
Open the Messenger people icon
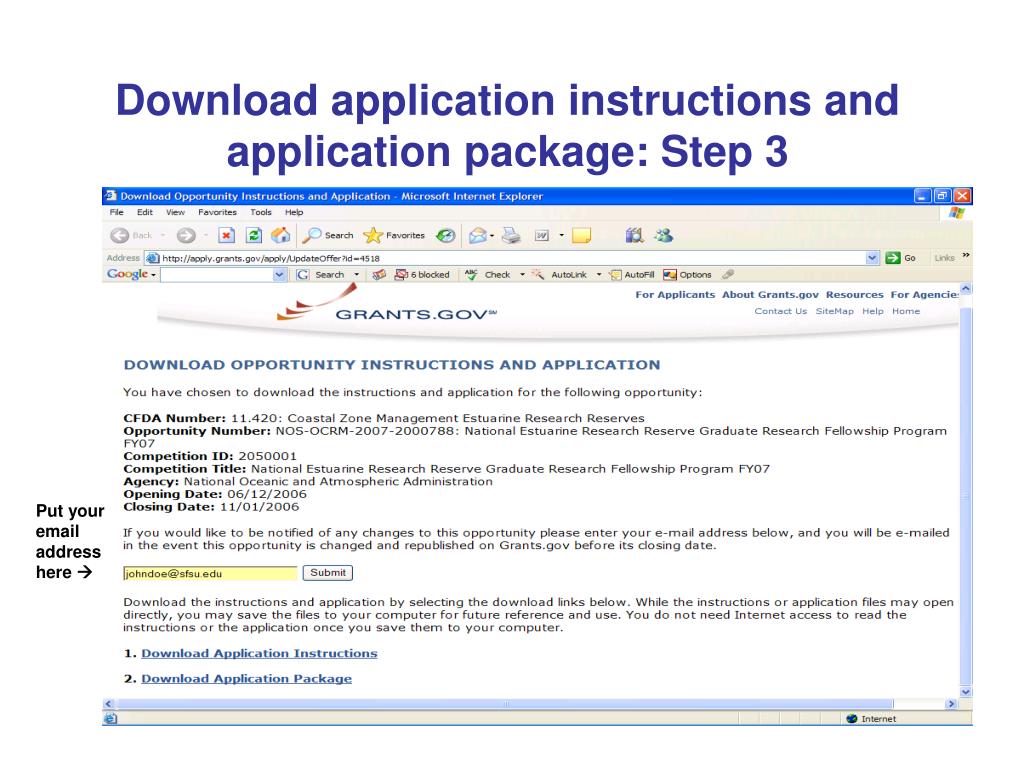(x=664, y=235)
